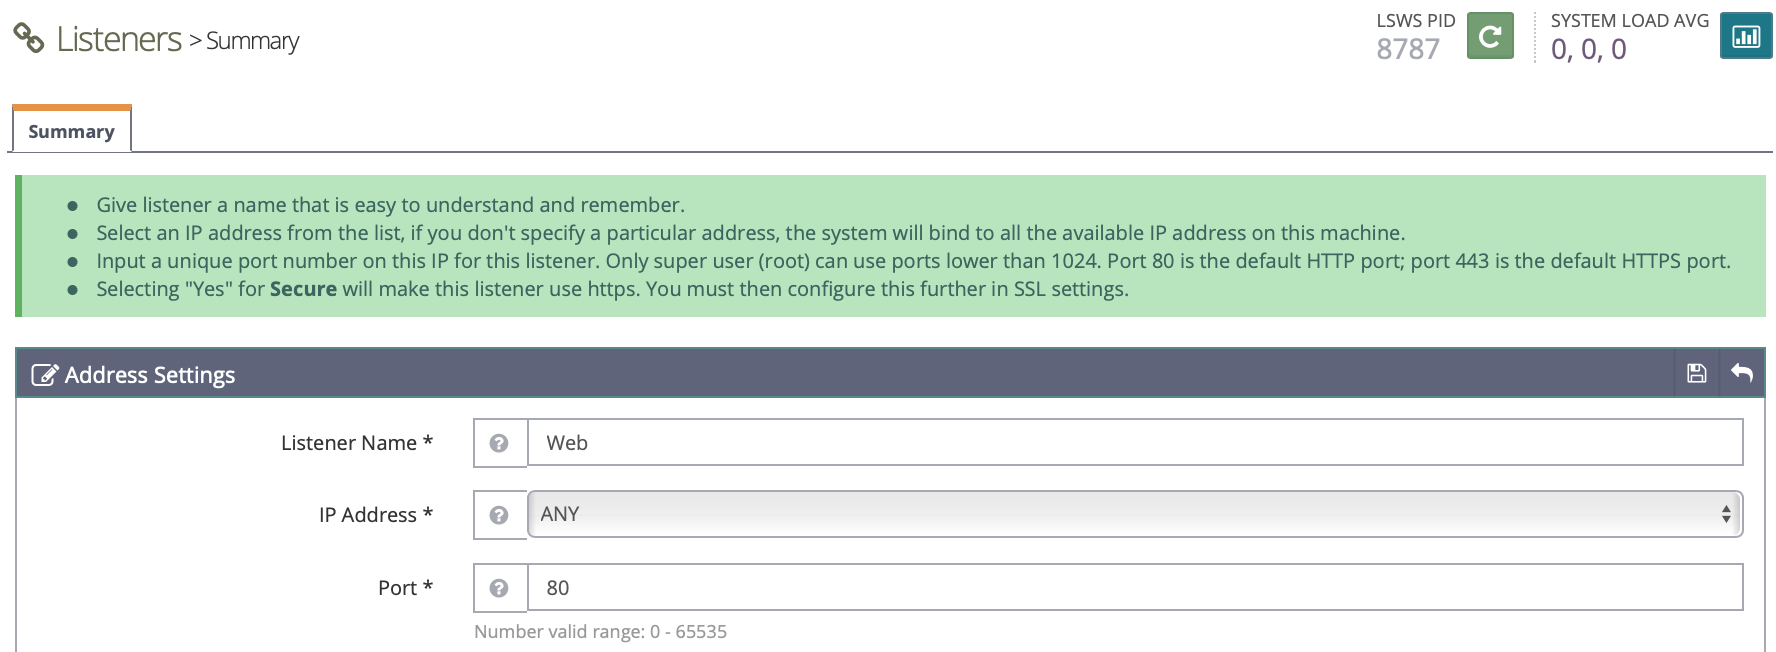Open the real-time stats chart icon

(x=1745, y=37)
